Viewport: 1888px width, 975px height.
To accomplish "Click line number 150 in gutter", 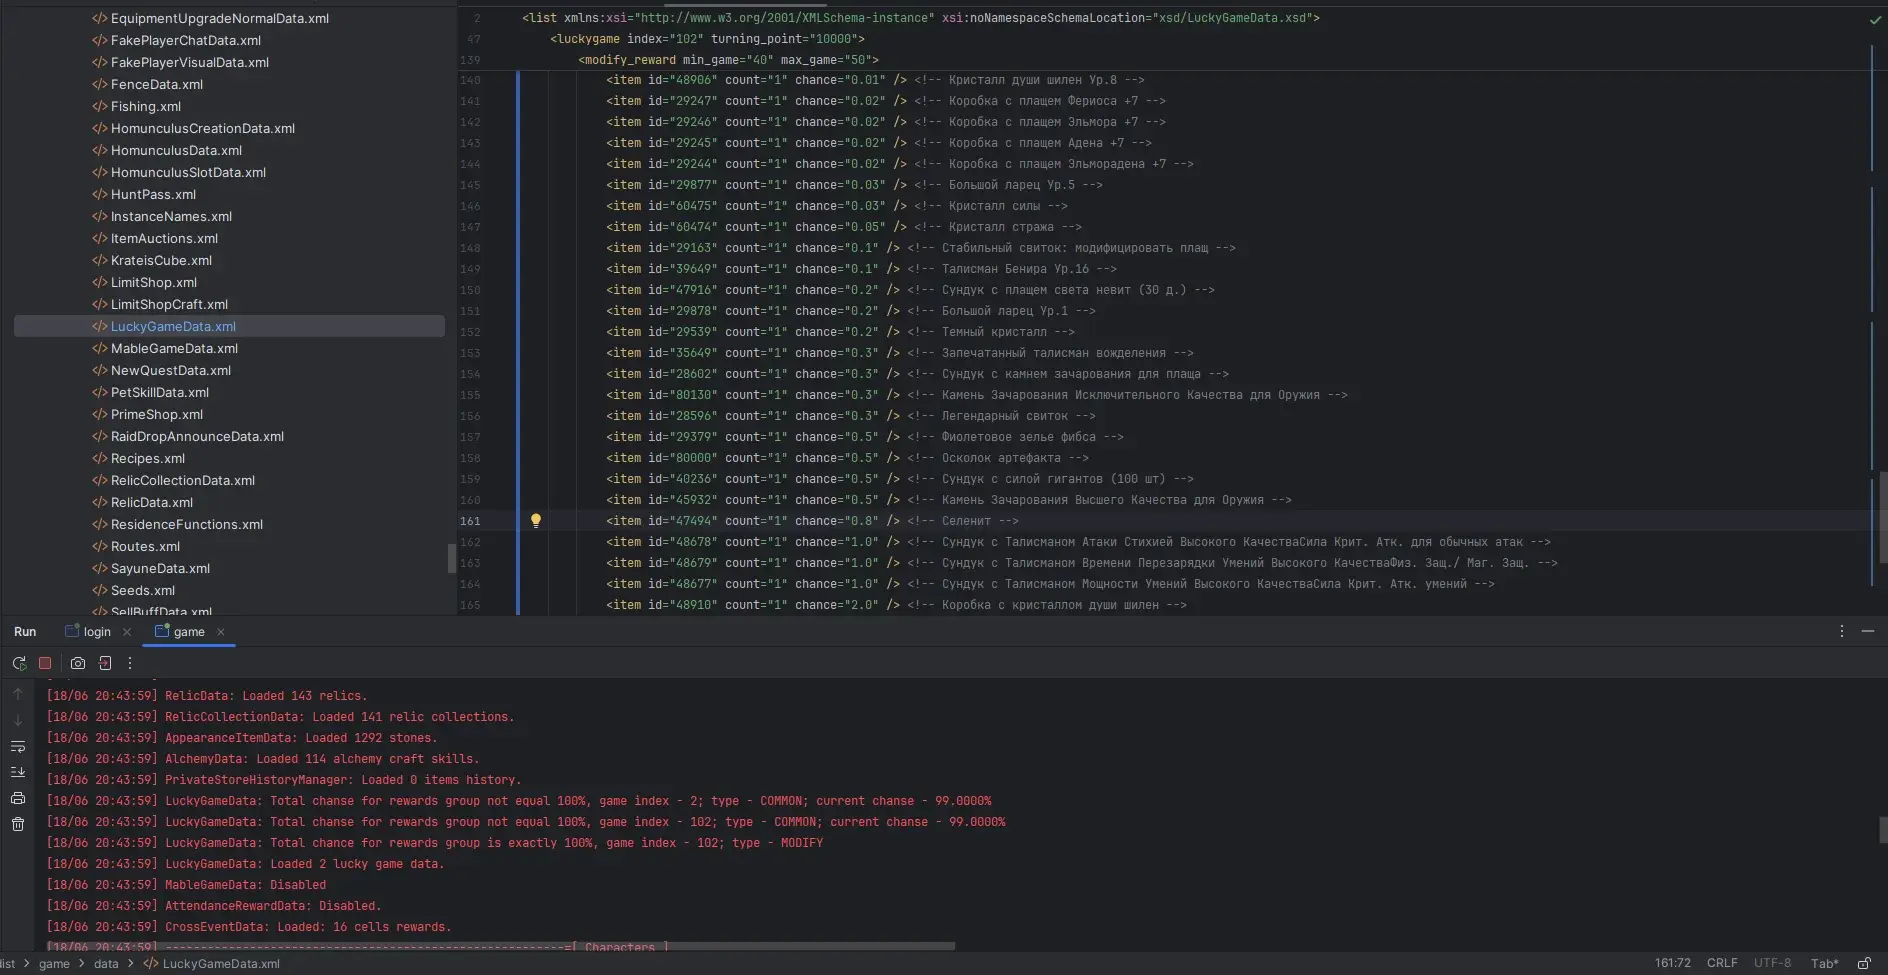I will pyautogui.click(x=470, y=290).
